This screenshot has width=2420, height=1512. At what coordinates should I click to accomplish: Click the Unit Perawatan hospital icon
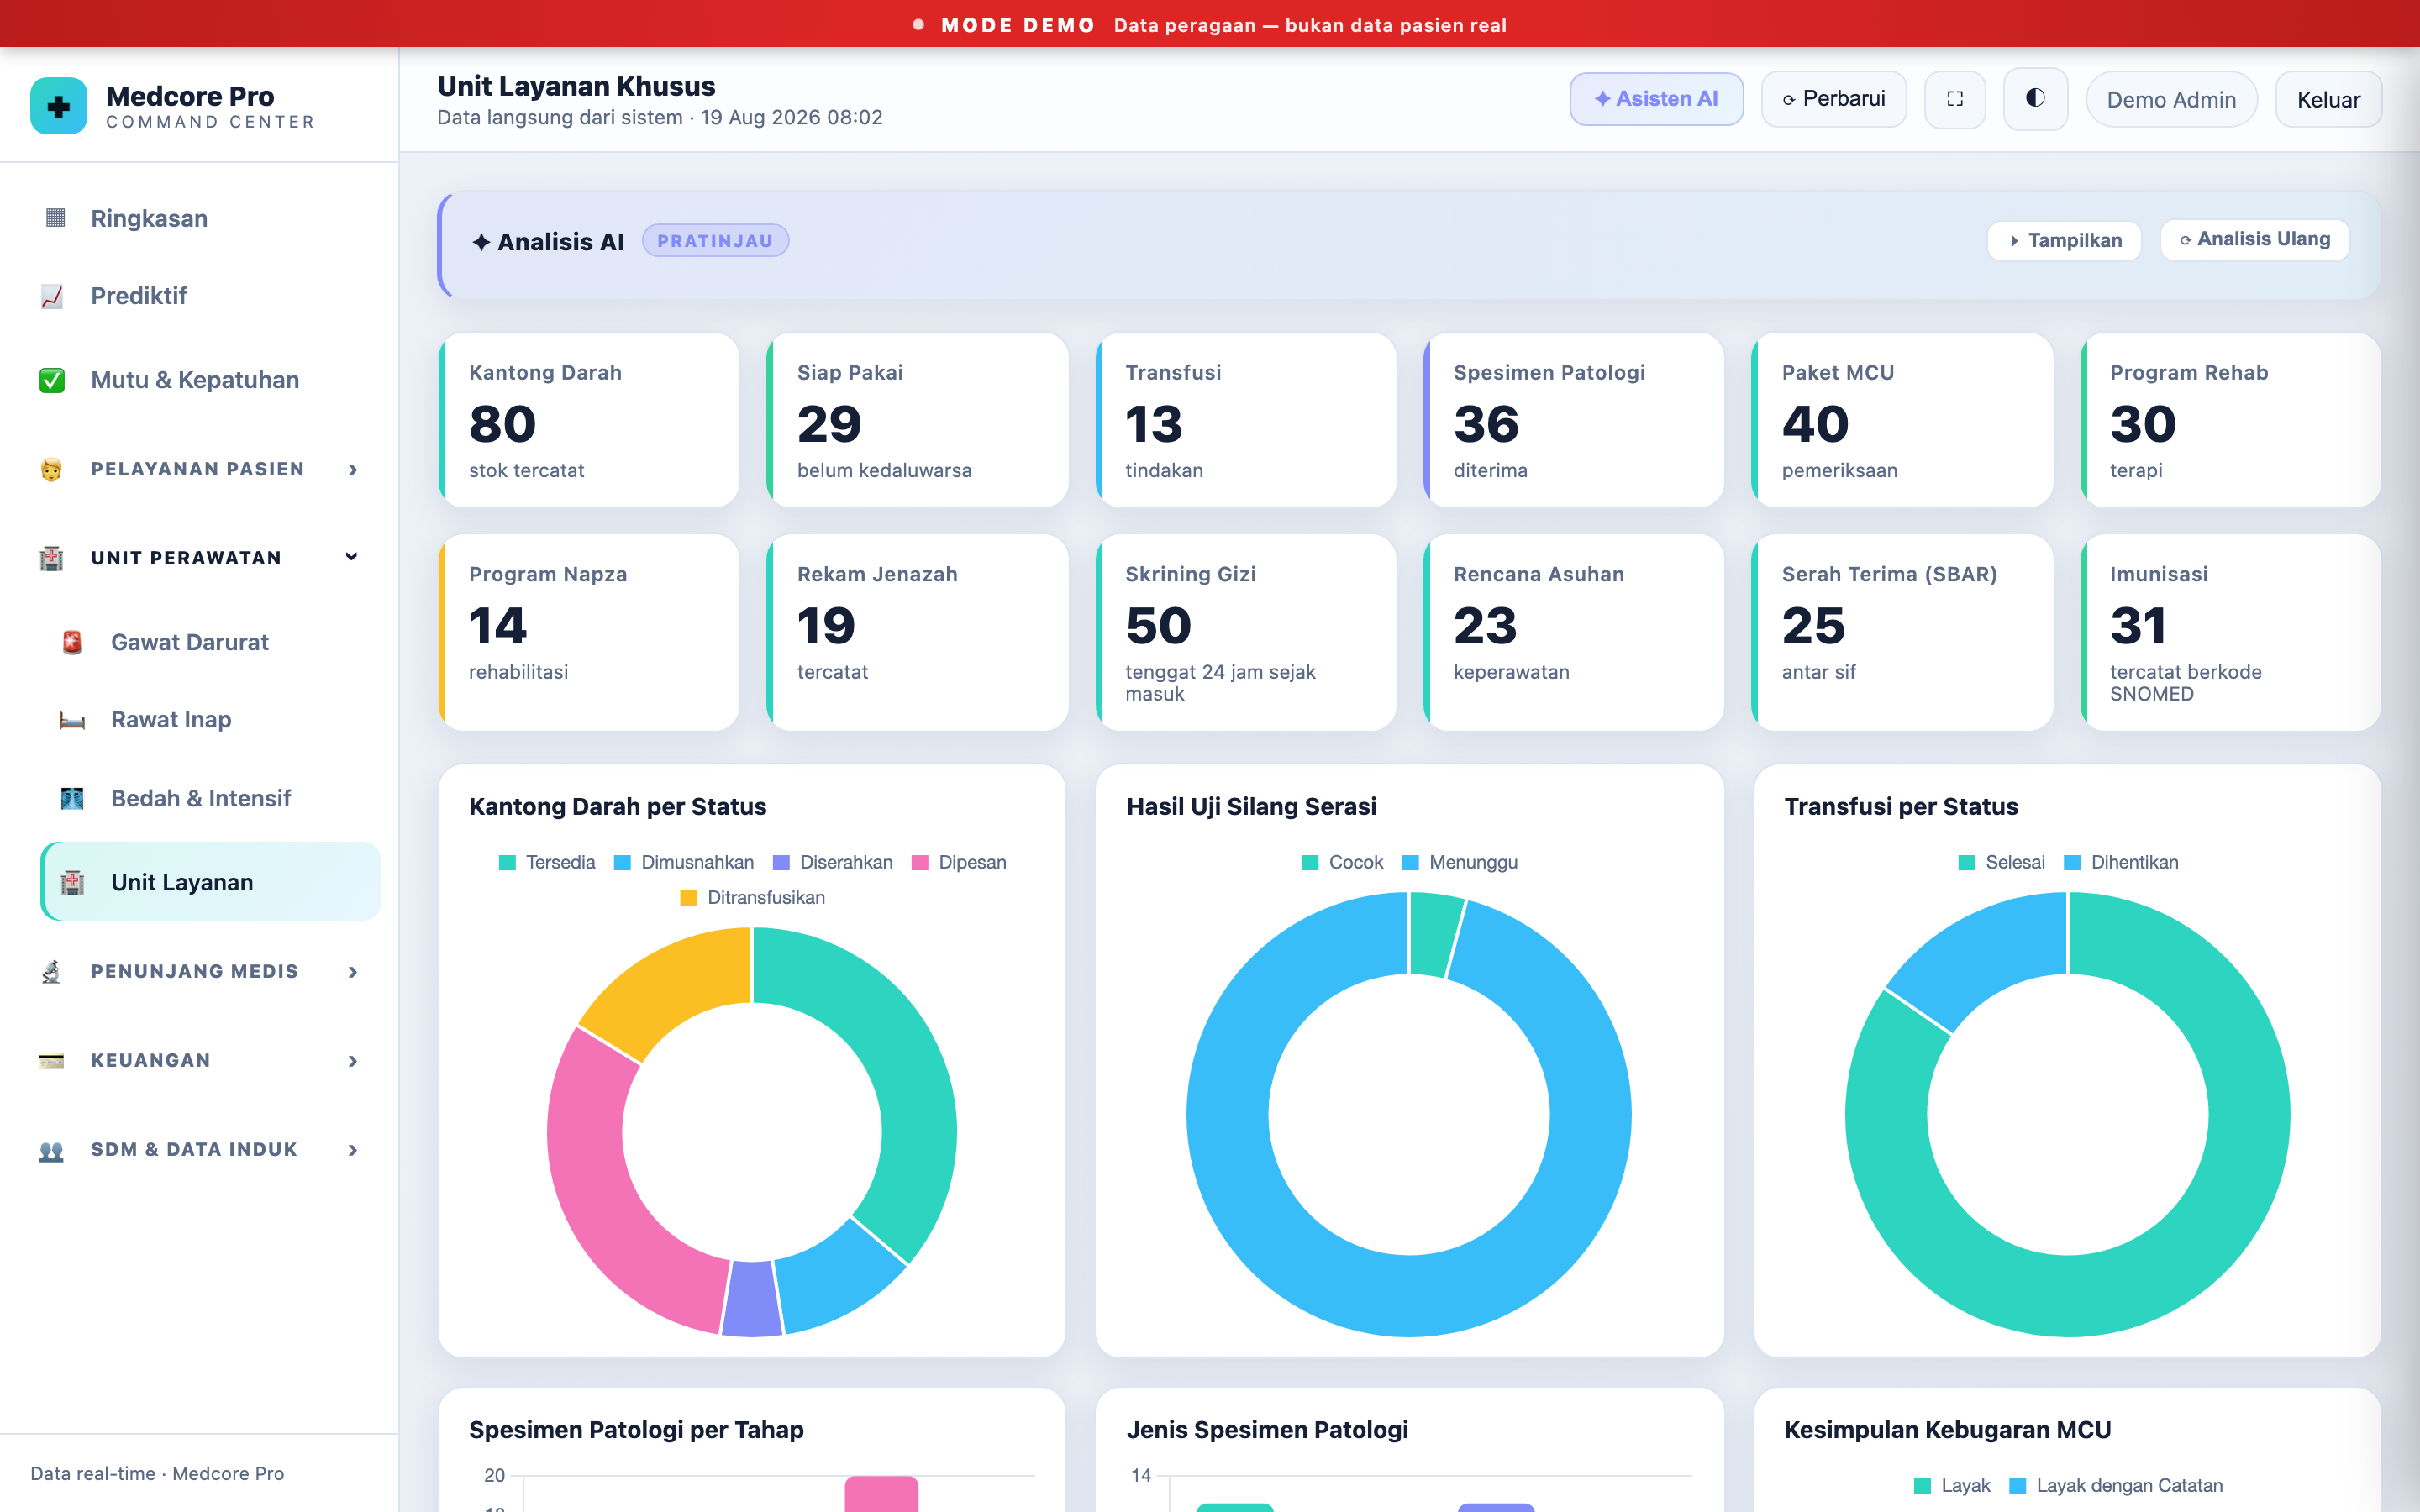pyautogui.click(x=51, y=558)
